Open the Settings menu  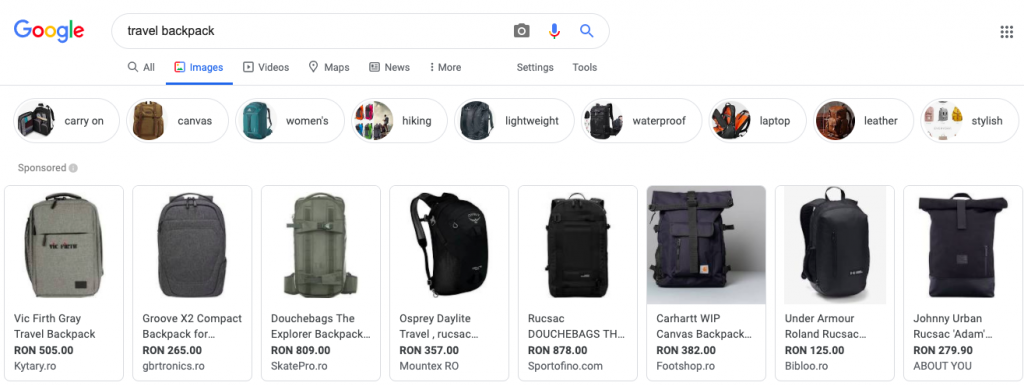[535, 67]
